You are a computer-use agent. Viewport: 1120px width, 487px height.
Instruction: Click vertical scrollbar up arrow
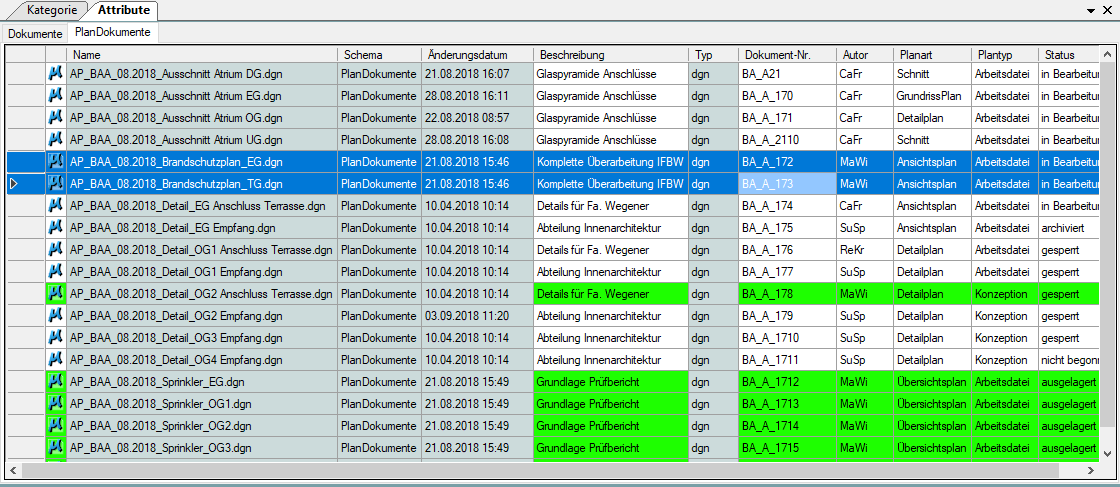point(1107,54)
